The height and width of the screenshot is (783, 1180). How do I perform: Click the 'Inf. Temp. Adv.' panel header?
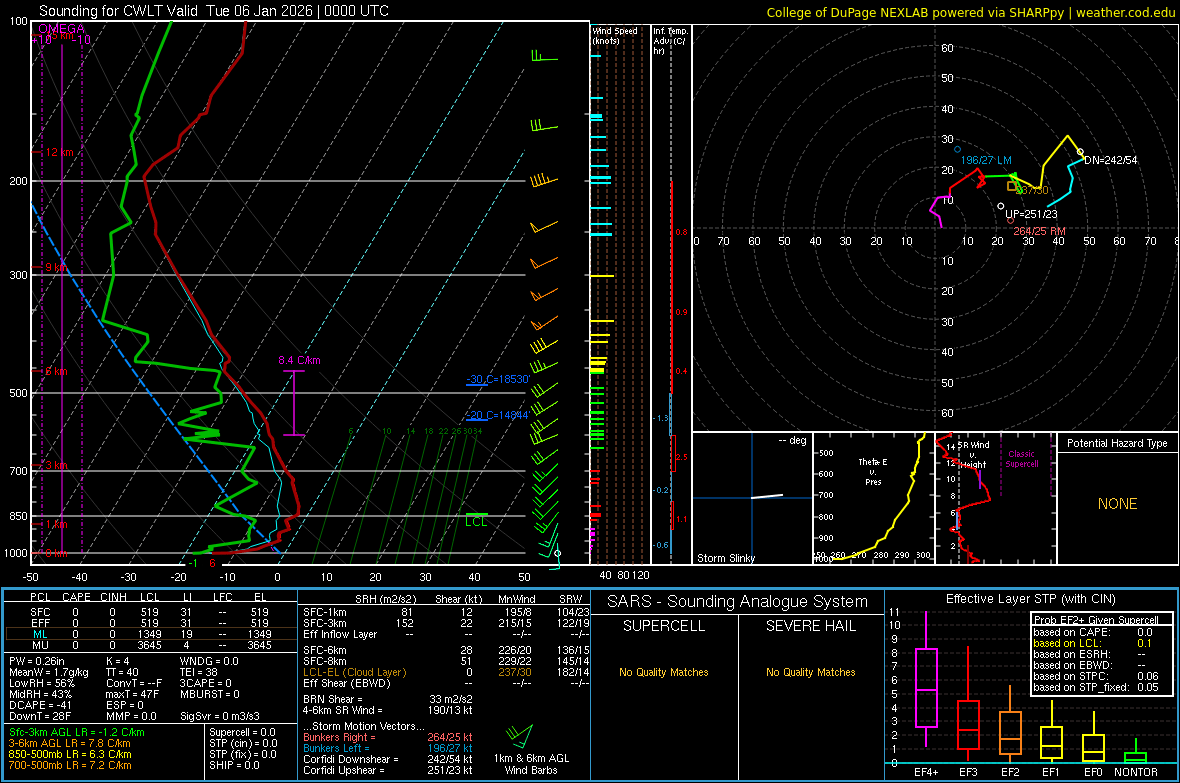point(671,41)
